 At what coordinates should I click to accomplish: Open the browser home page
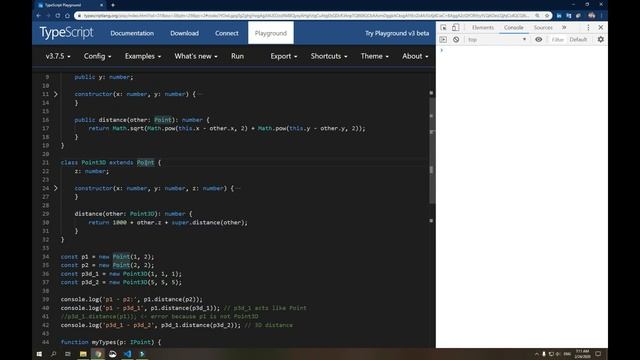(67, 16)
